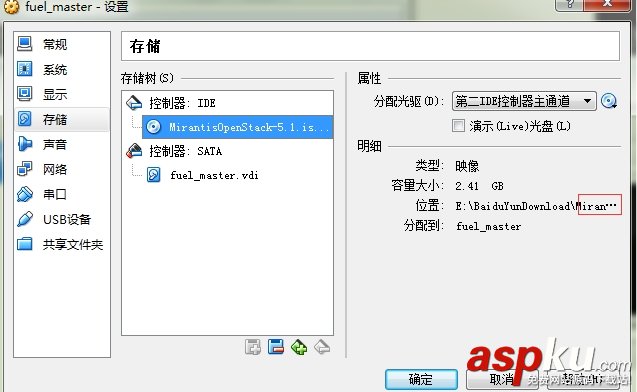Click the 显示 screen icon in sidebar
The image size is (637, 392).
coord(24,94)
